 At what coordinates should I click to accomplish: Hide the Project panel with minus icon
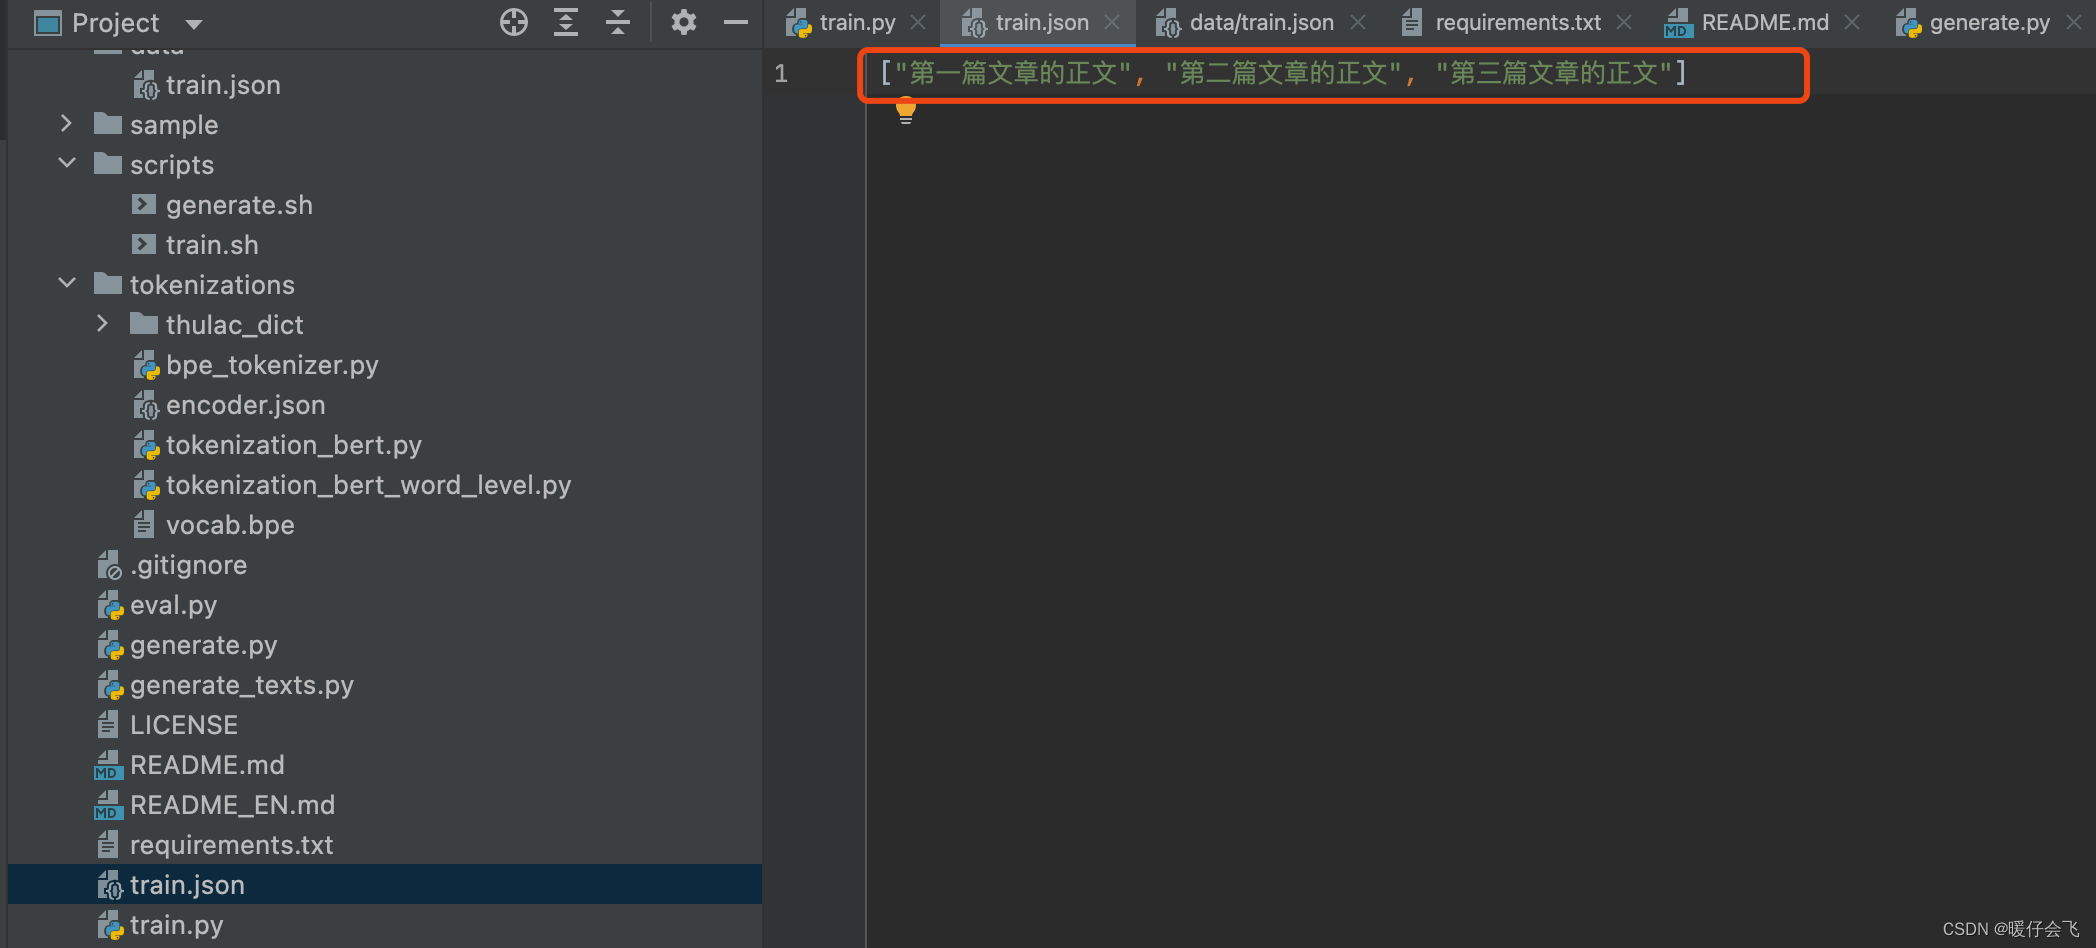pyautogui.click(x=736, y=22)
